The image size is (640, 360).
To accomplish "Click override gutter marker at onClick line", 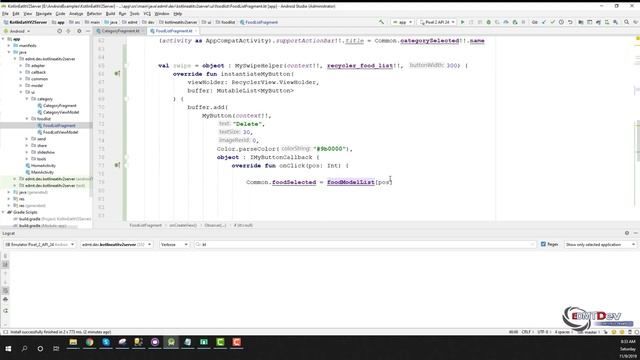I will [117, 165].
